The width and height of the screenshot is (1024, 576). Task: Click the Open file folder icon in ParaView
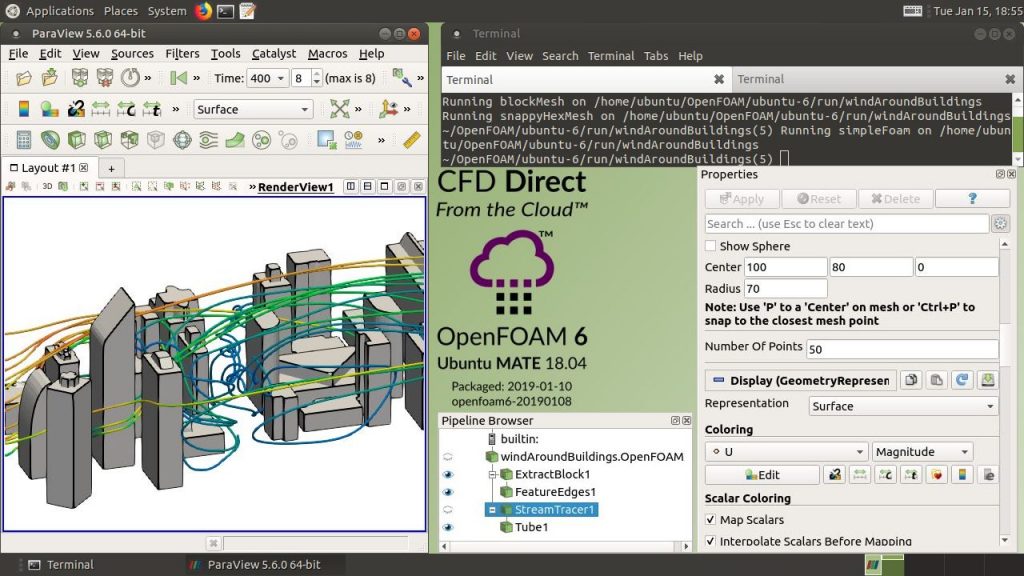click(24, 78)
